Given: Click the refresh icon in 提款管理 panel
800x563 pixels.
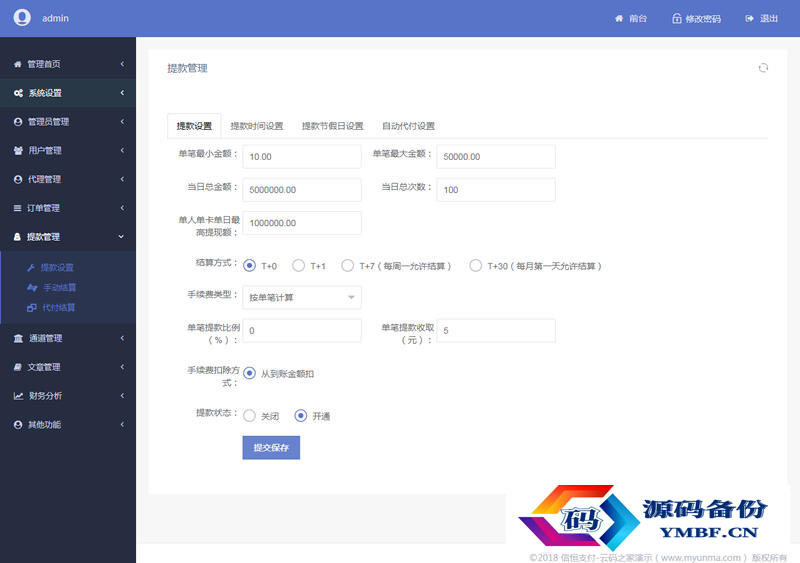Looking at the screenshot, I should (763, 68).
